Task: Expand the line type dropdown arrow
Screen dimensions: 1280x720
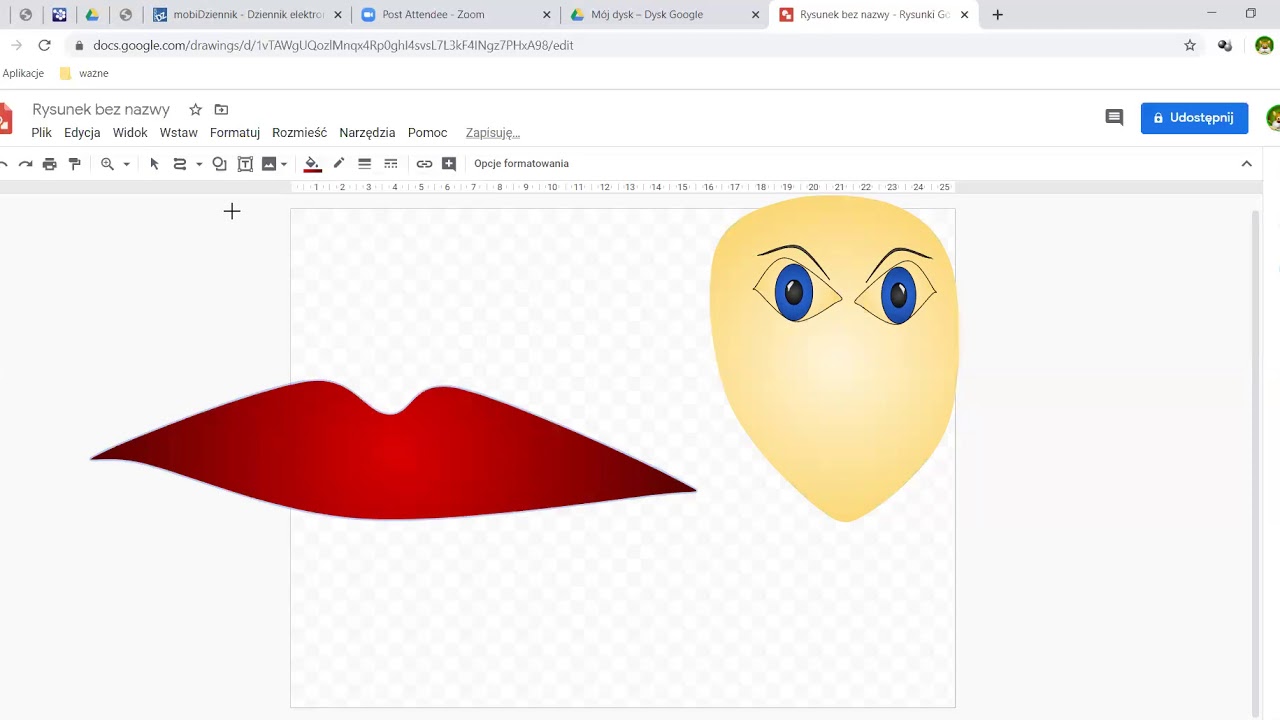Action: coord(199,164)
